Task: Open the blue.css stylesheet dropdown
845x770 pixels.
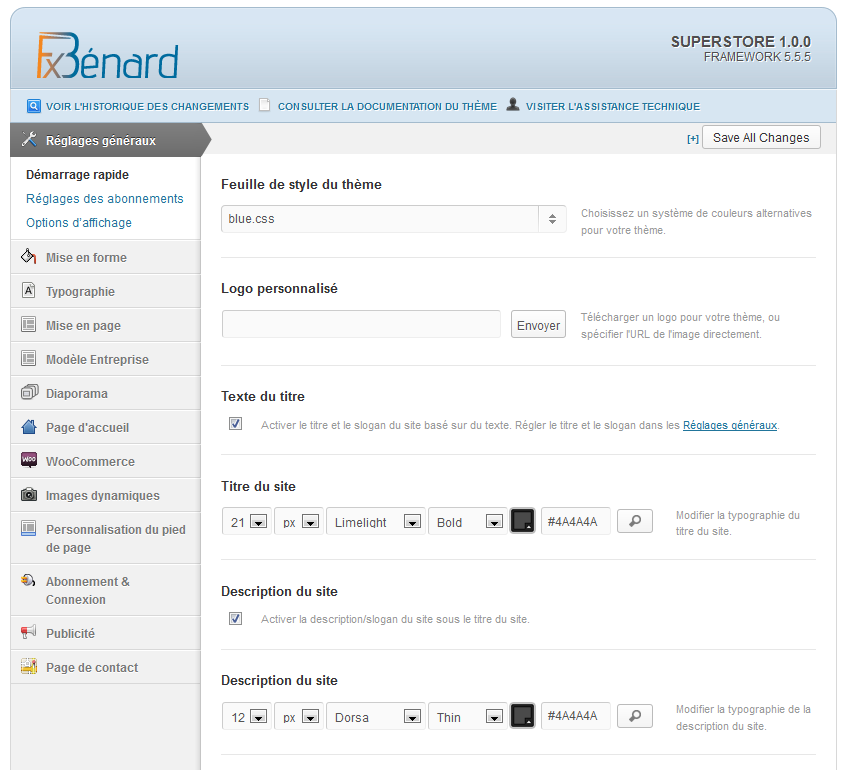Action: 393,219
